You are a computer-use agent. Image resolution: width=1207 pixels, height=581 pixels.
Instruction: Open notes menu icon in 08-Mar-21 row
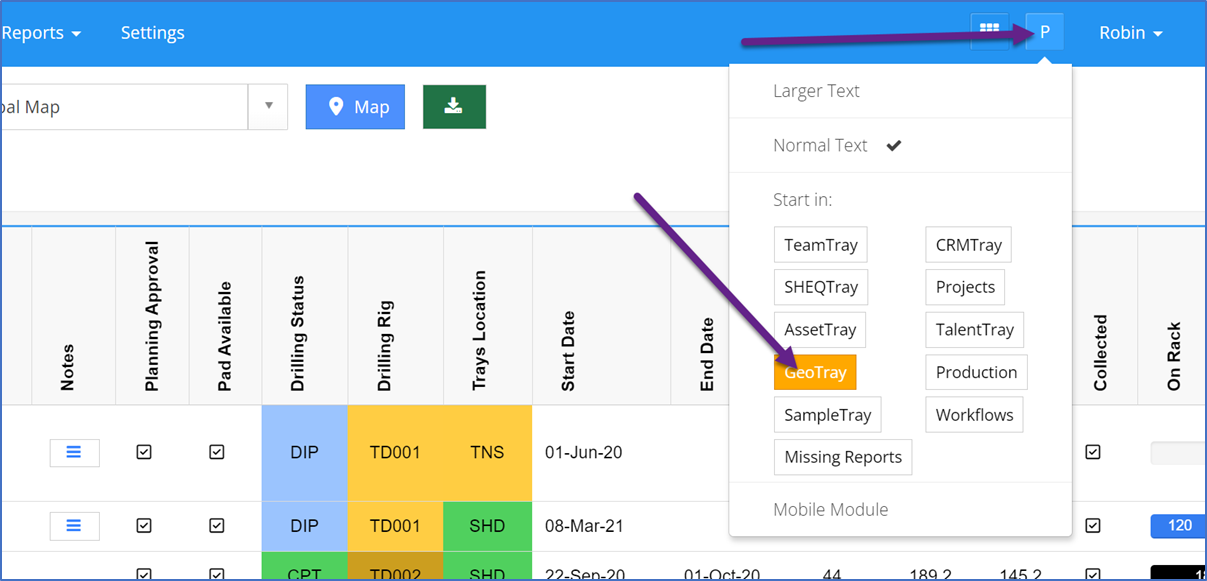coord(74,526)
